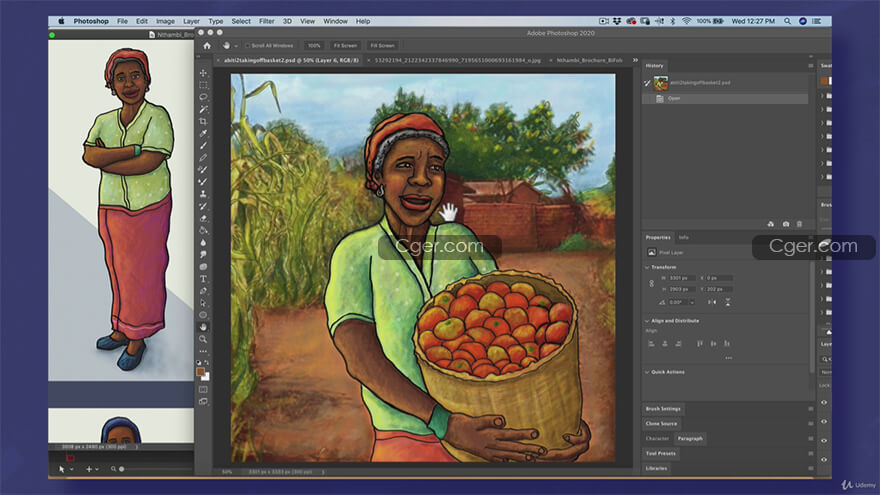Viewport: 880px width, 495px height.
Task: Collapse the Transform section
Action: [x=647, y=268]
